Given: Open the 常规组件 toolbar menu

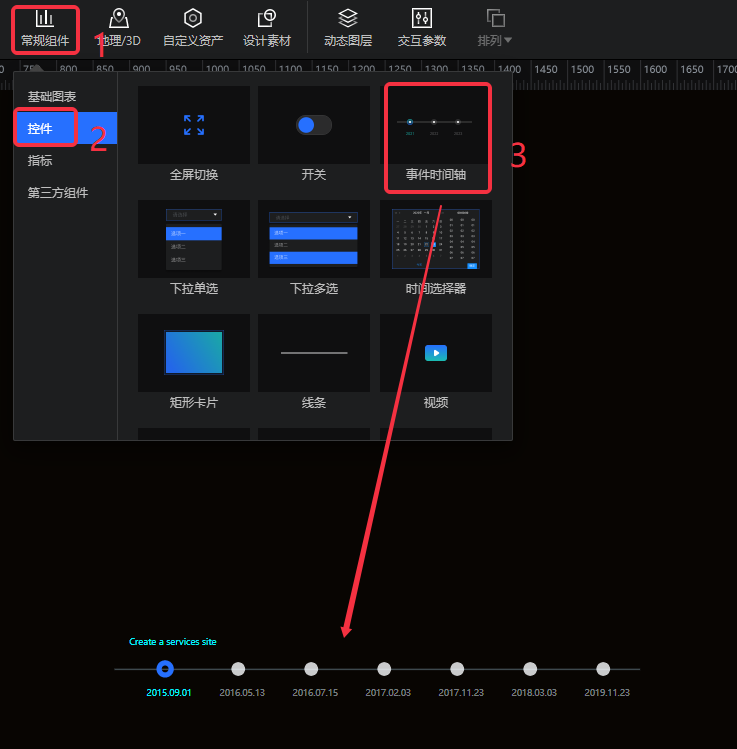Looking at the screenshot, I should (45, 28).
